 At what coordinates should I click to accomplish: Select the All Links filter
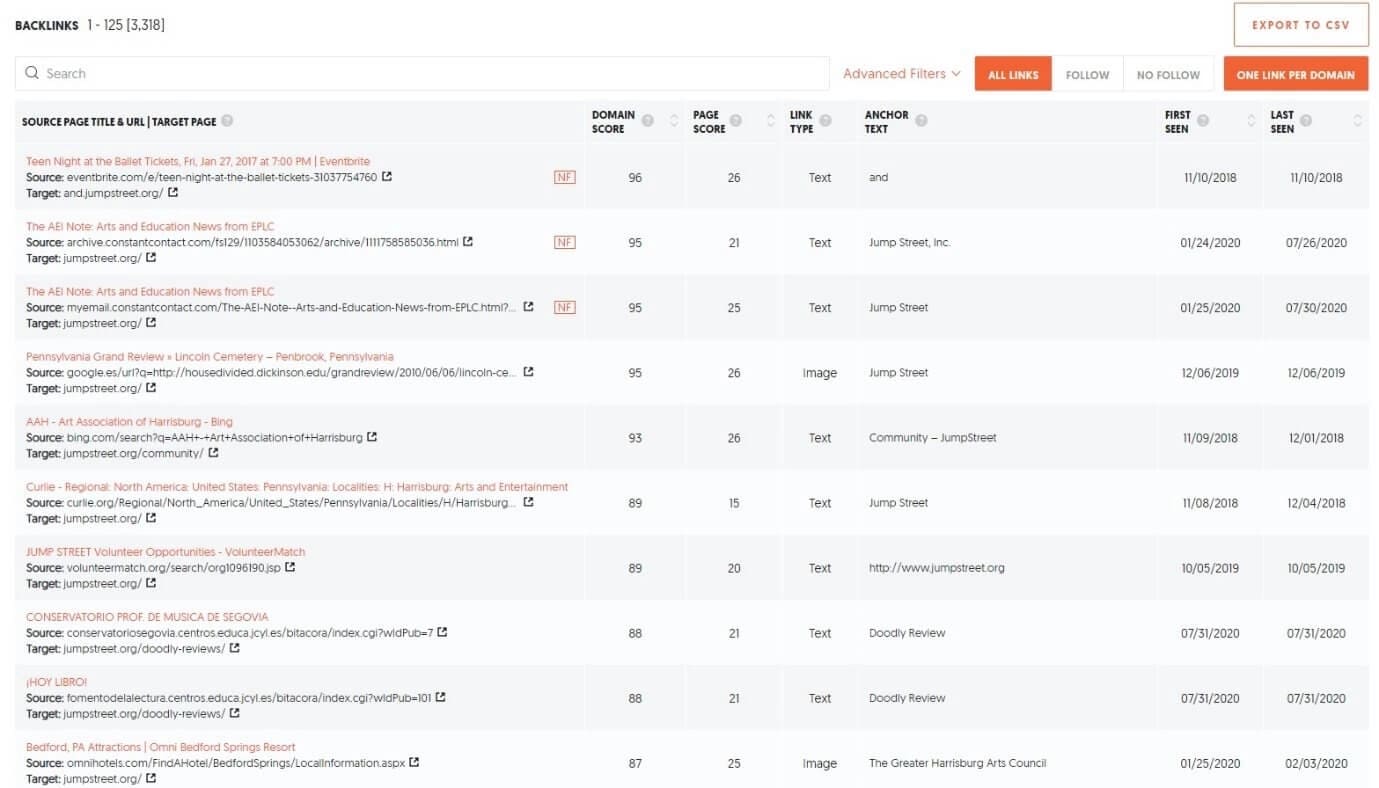1013,74
